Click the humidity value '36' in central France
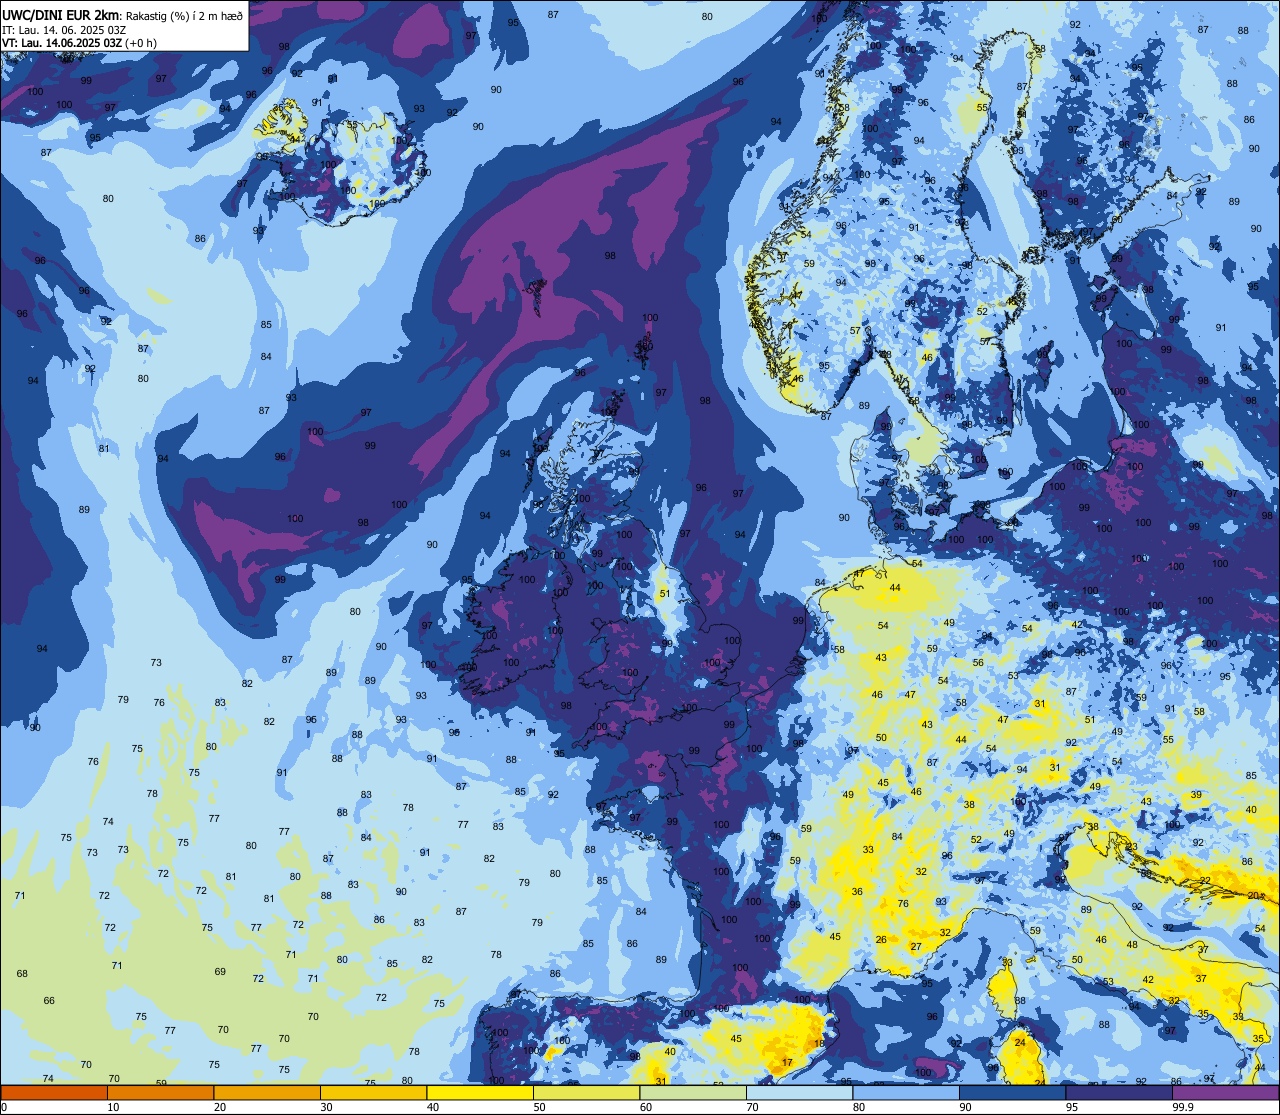 pyautogui.click(x=857, y=892)
